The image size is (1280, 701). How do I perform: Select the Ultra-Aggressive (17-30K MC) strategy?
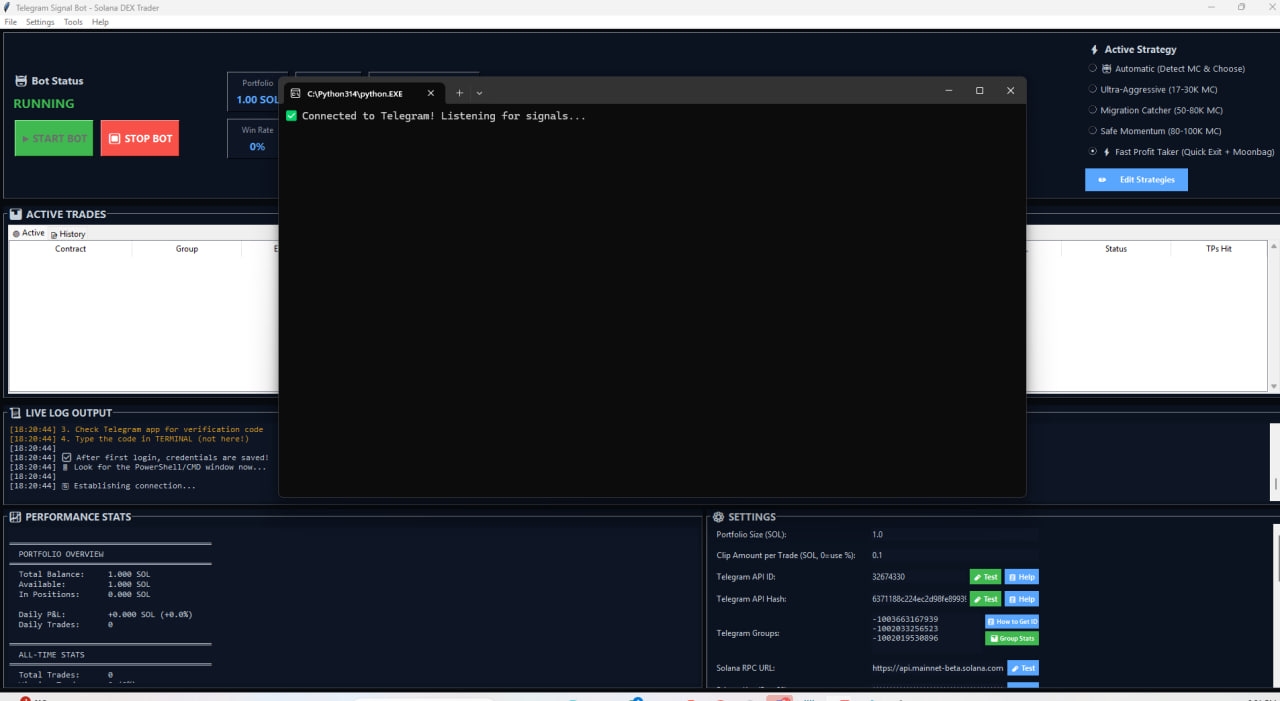1093,90
